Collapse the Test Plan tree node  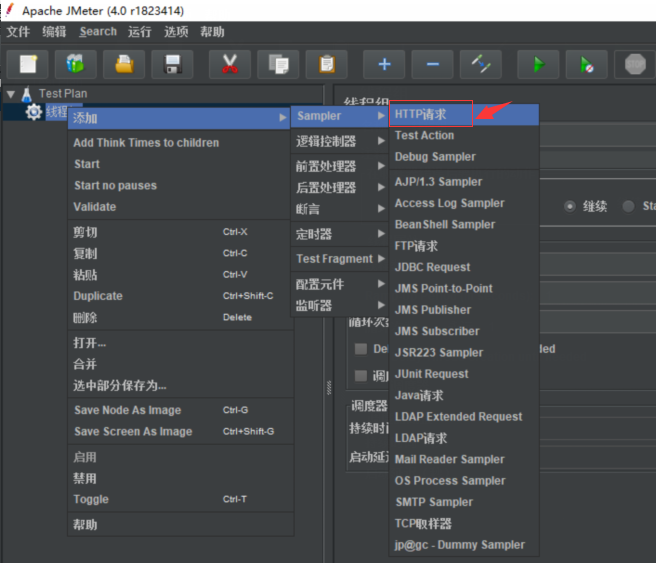11,95
